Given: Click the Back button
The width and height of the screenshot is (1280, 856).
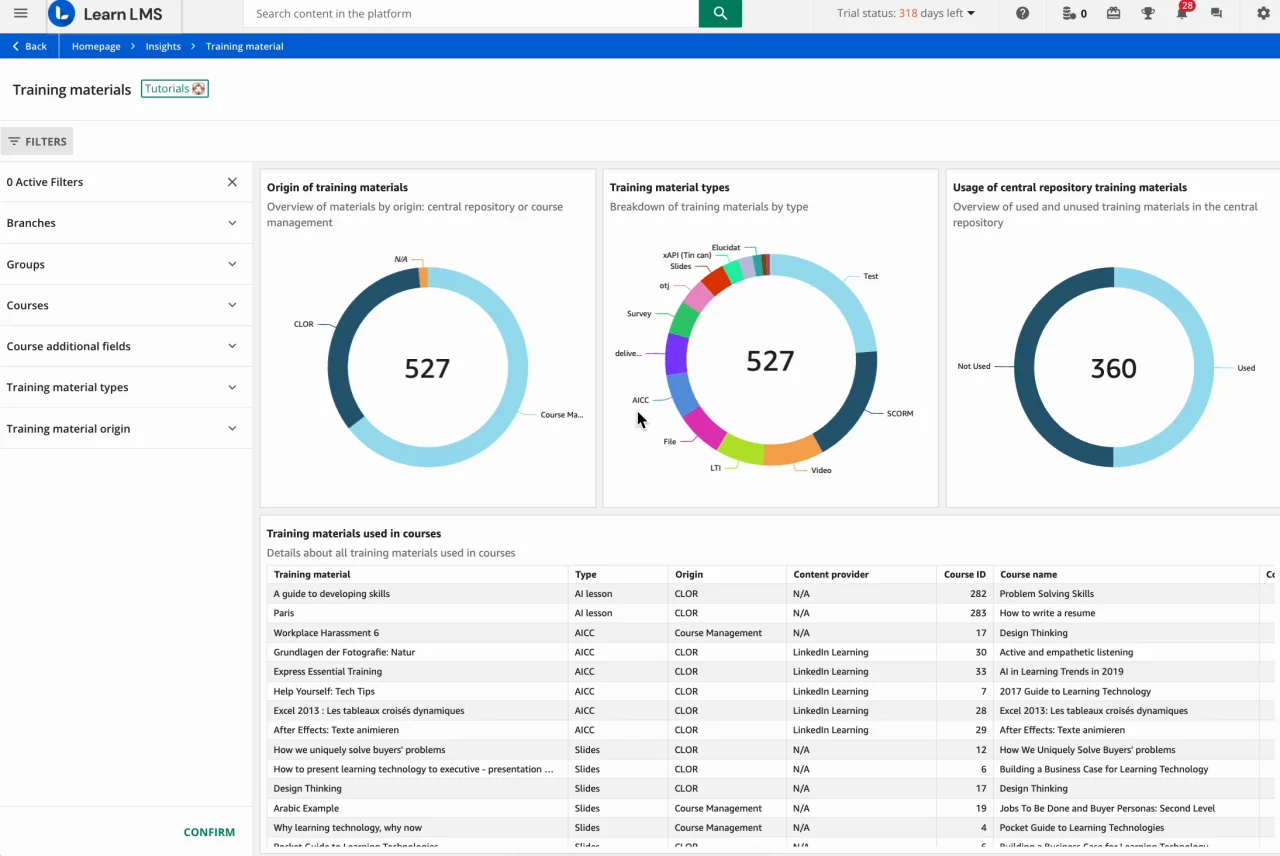Looking at the screenshot, I should 29,46.
